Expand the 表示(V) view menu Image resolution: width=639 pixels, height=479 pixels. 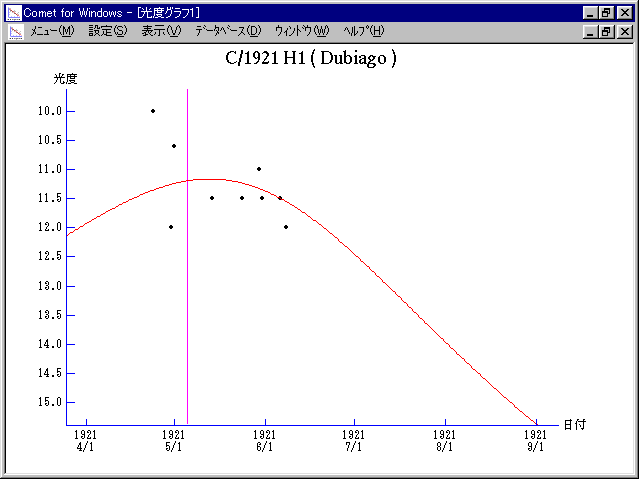160,31
